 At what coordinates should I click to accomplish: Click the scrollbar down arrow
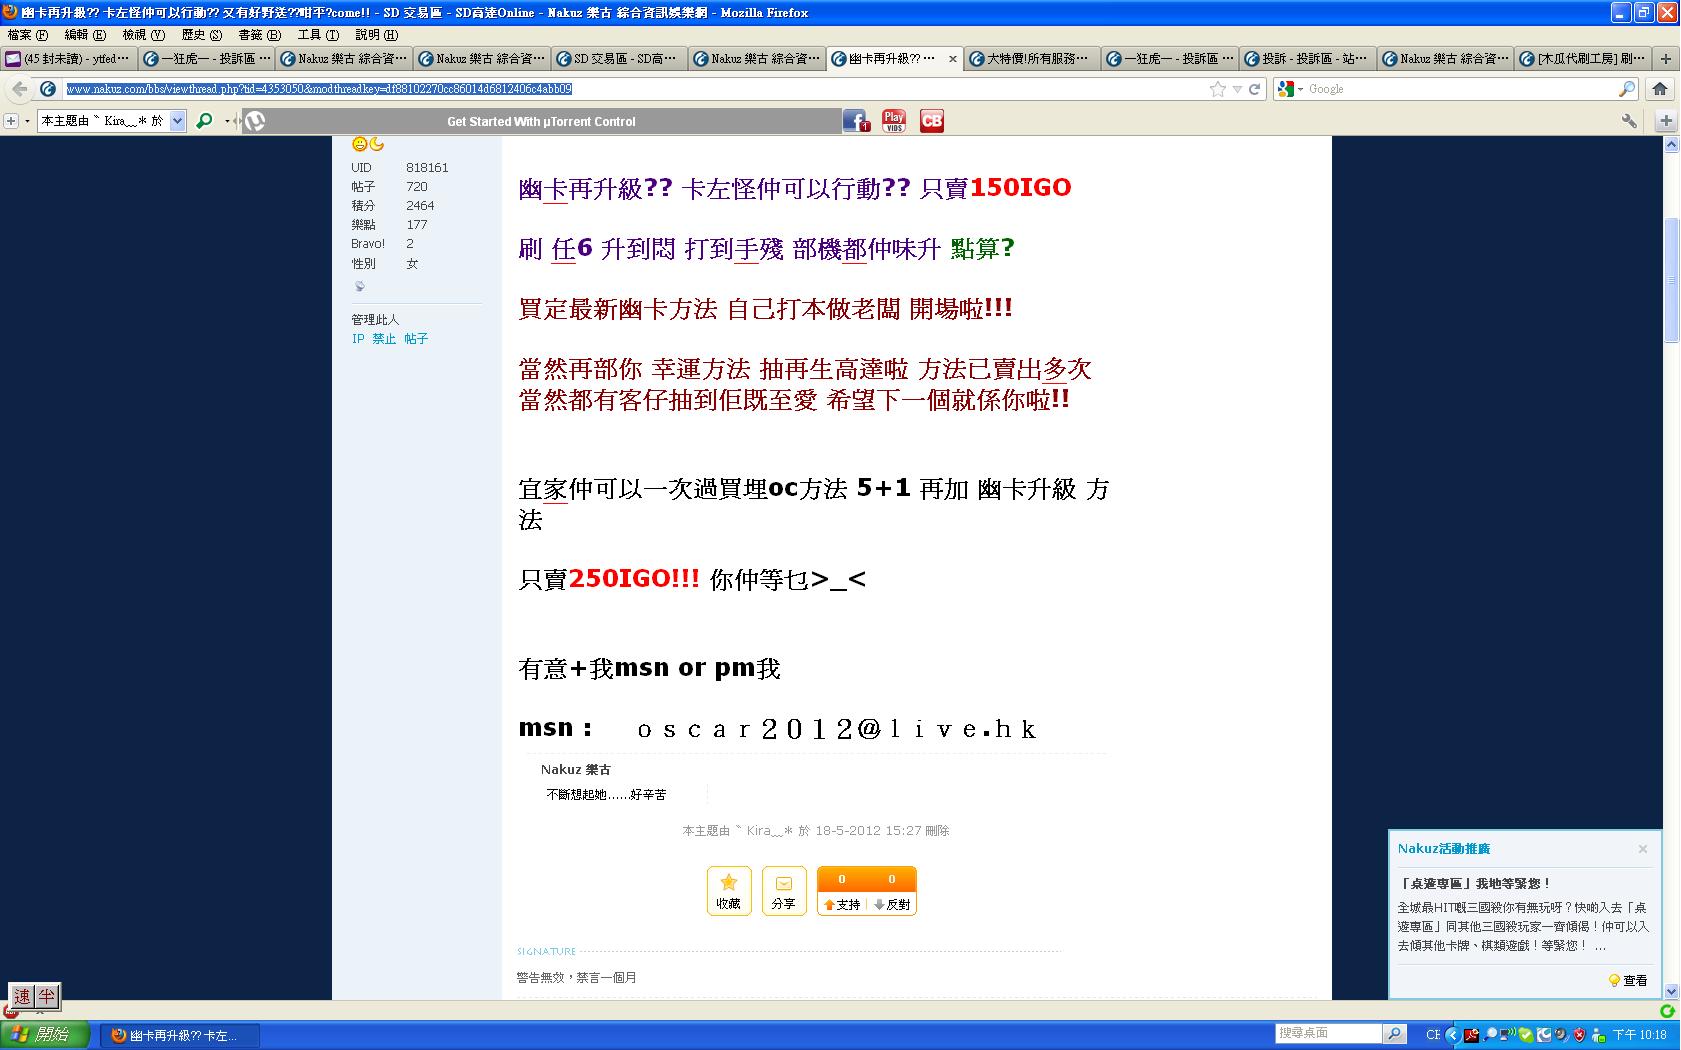click(1671, 991)
